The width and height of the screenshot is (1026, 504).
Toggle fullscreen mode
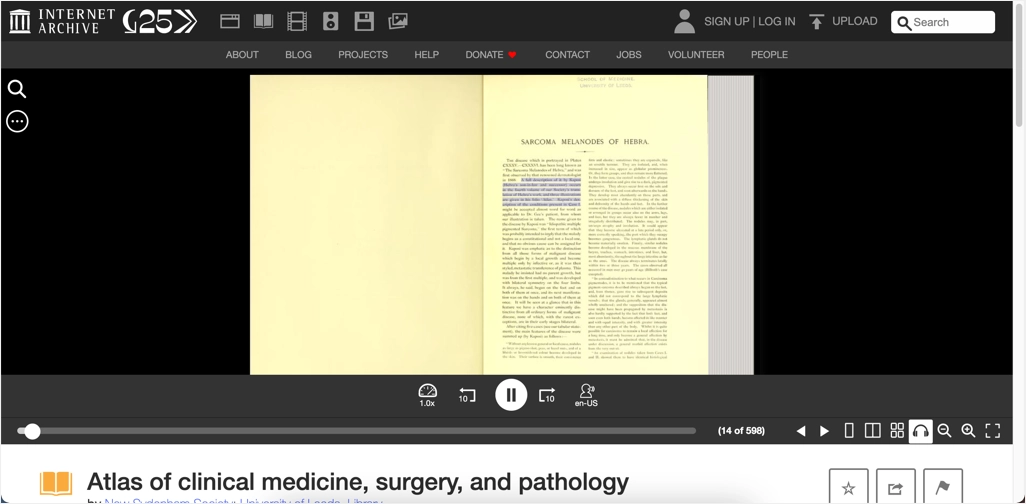coord(993,431)
